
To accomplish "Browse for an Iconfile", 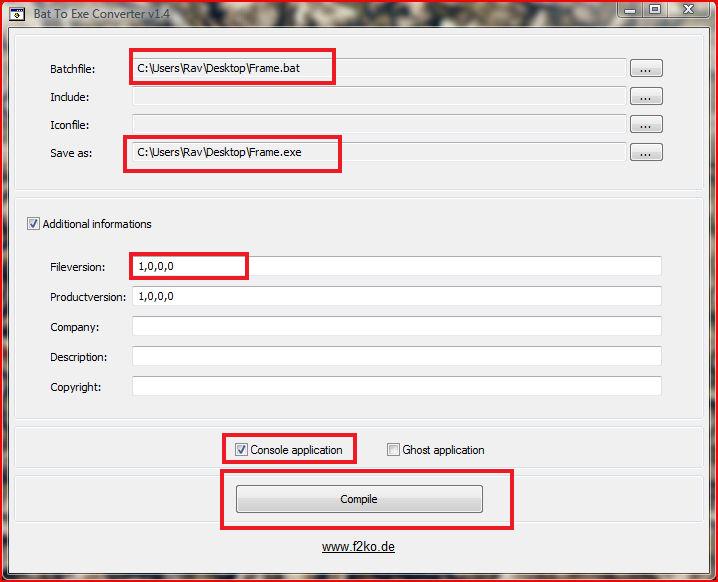I will pos(646,124).
